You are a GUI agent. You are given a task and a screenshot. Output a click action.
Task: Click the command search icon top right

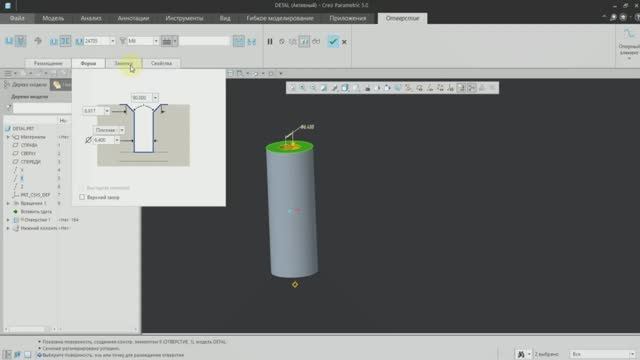pos(613,17)
